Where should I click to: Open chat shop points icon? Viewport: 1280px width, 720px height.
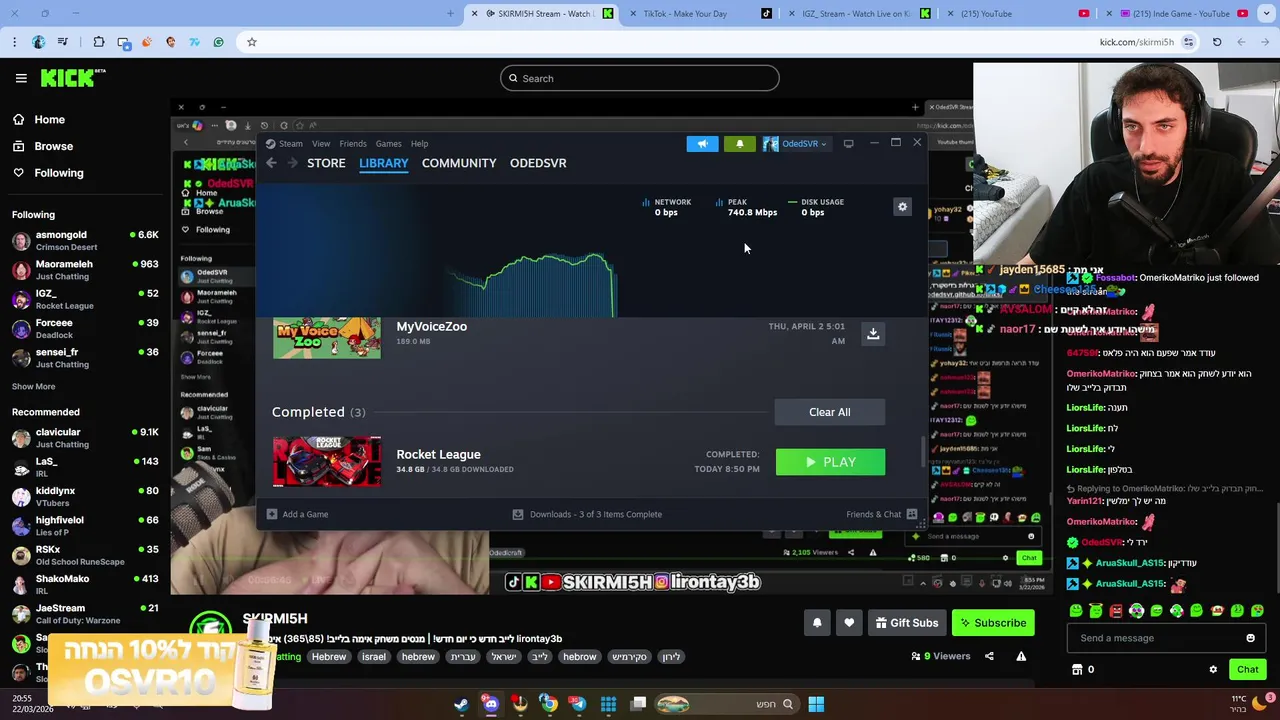pyautogui.click(x=1077, y=670)
